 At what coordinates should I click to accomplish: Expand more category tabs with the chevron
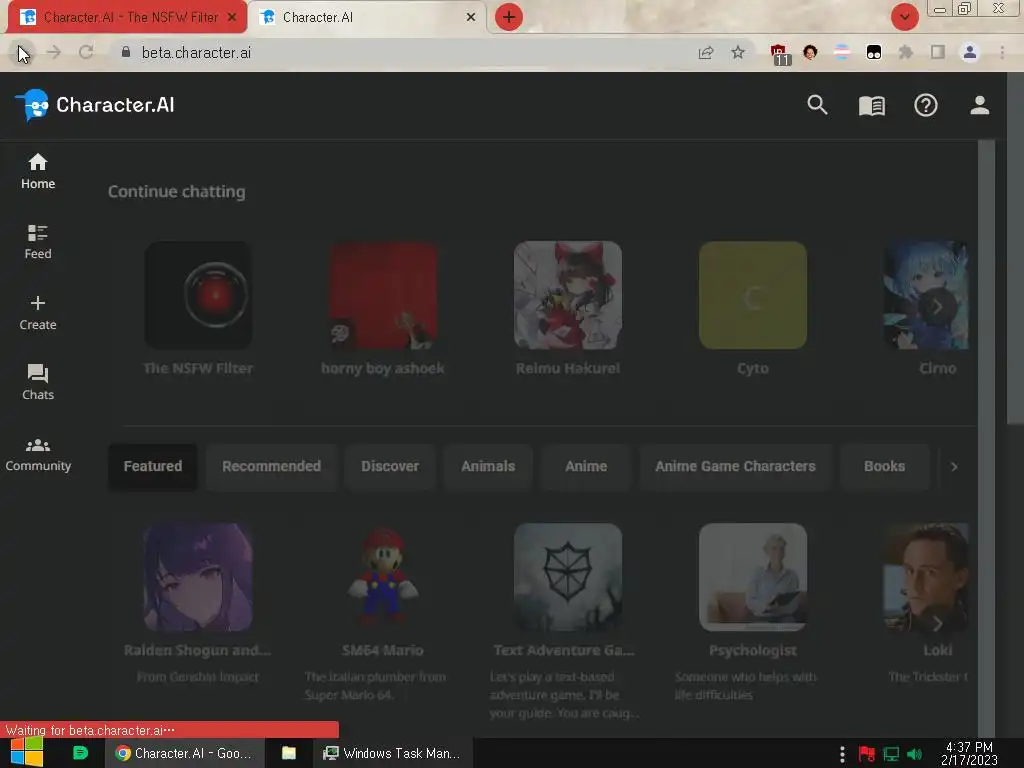[x=954, y=466]
